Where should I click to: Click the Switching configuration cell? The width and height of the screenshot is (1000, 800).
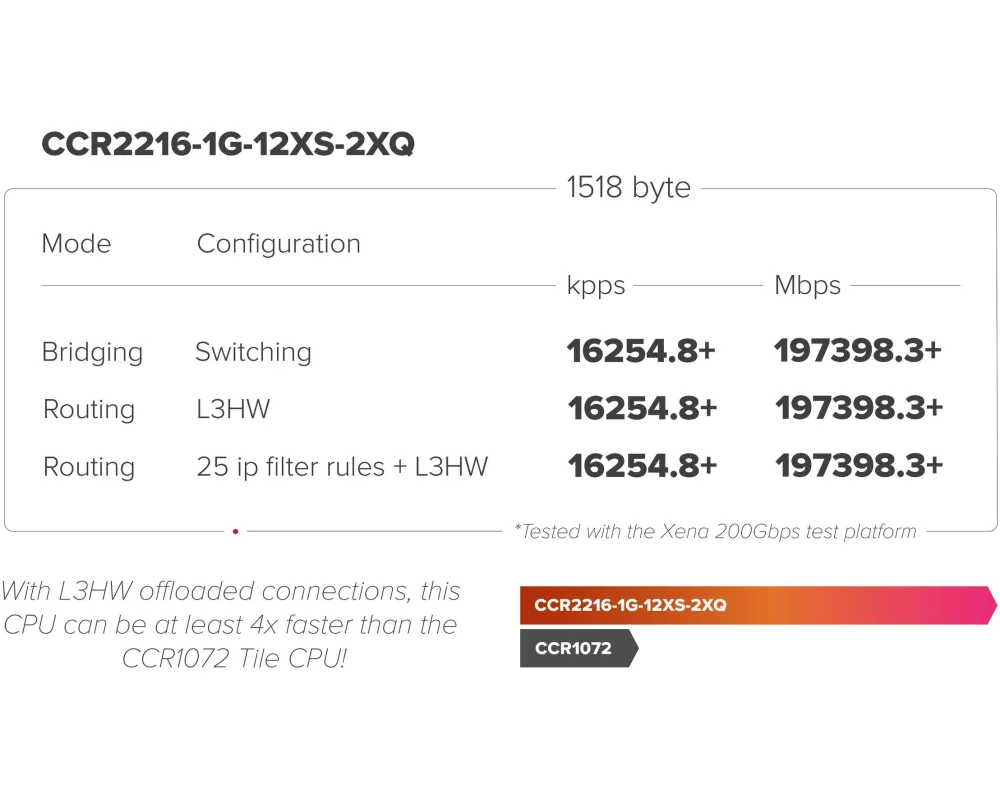(253, 352)
